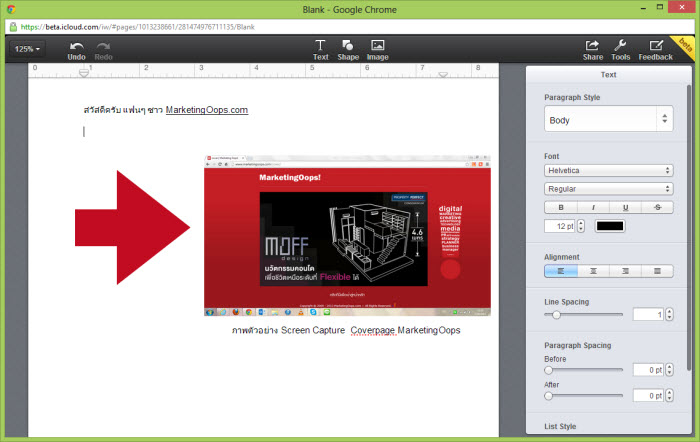Image resolution: width=700 pixels, height=442 pixels.
Task: Click the Before spacing stepper arrows
Action: coord(669,370)
